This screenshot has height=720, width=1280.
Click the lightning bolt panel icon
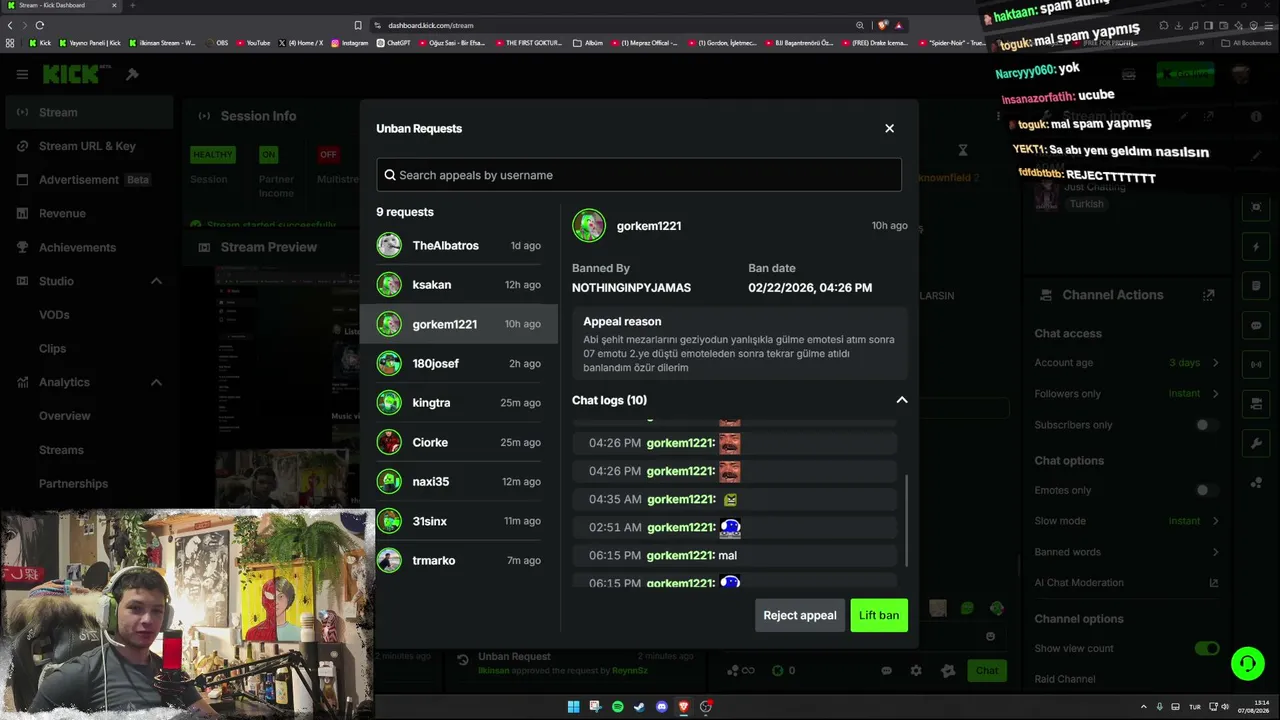(x=1257, y=247)
